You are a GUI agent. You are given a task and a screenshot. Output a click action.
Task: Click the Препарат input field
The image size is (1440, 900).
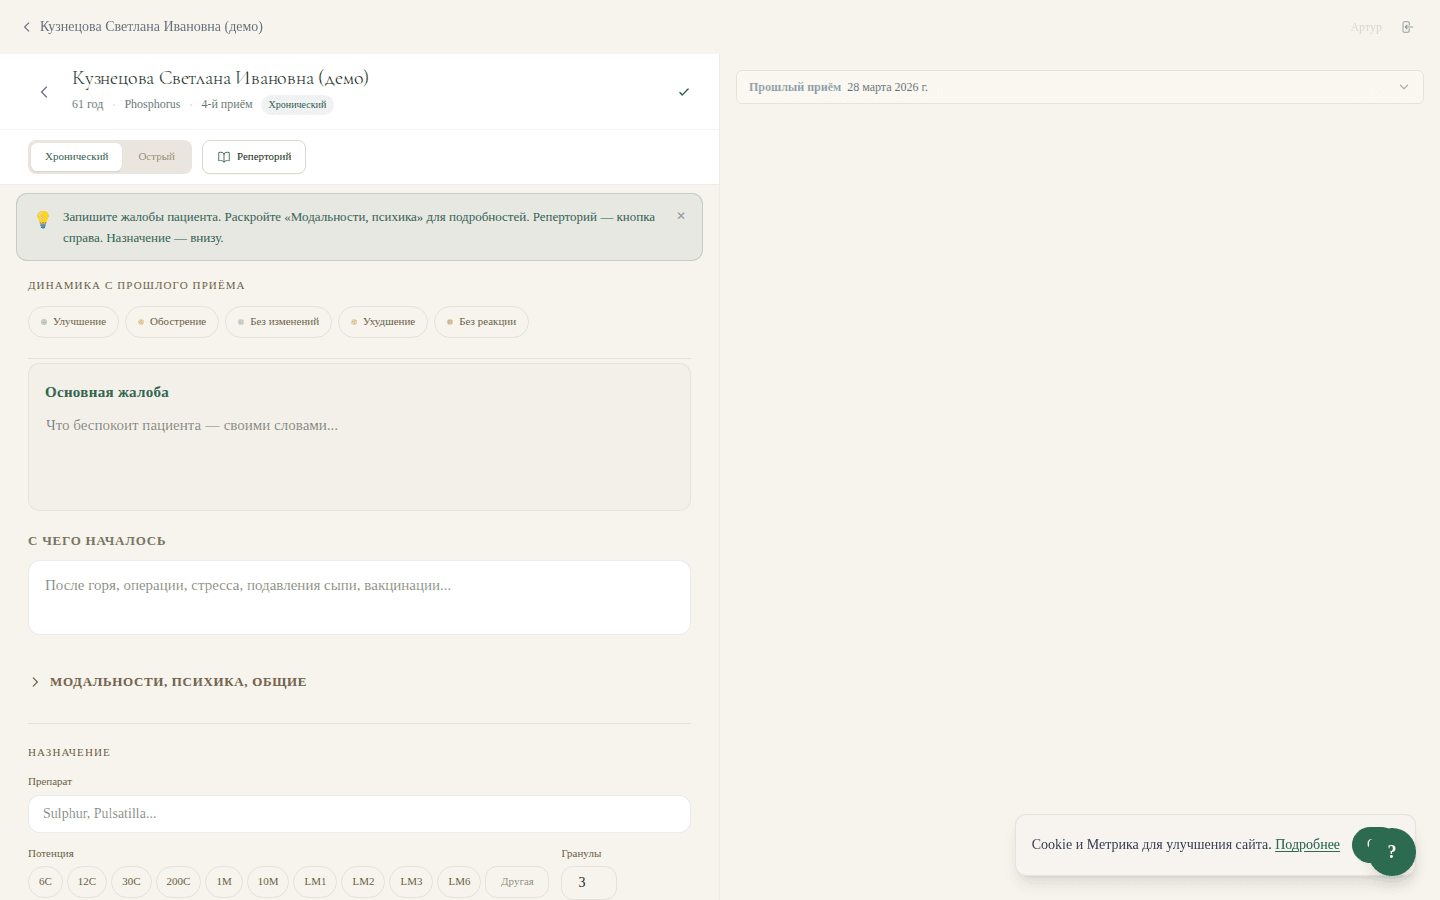tap(359, 814)
